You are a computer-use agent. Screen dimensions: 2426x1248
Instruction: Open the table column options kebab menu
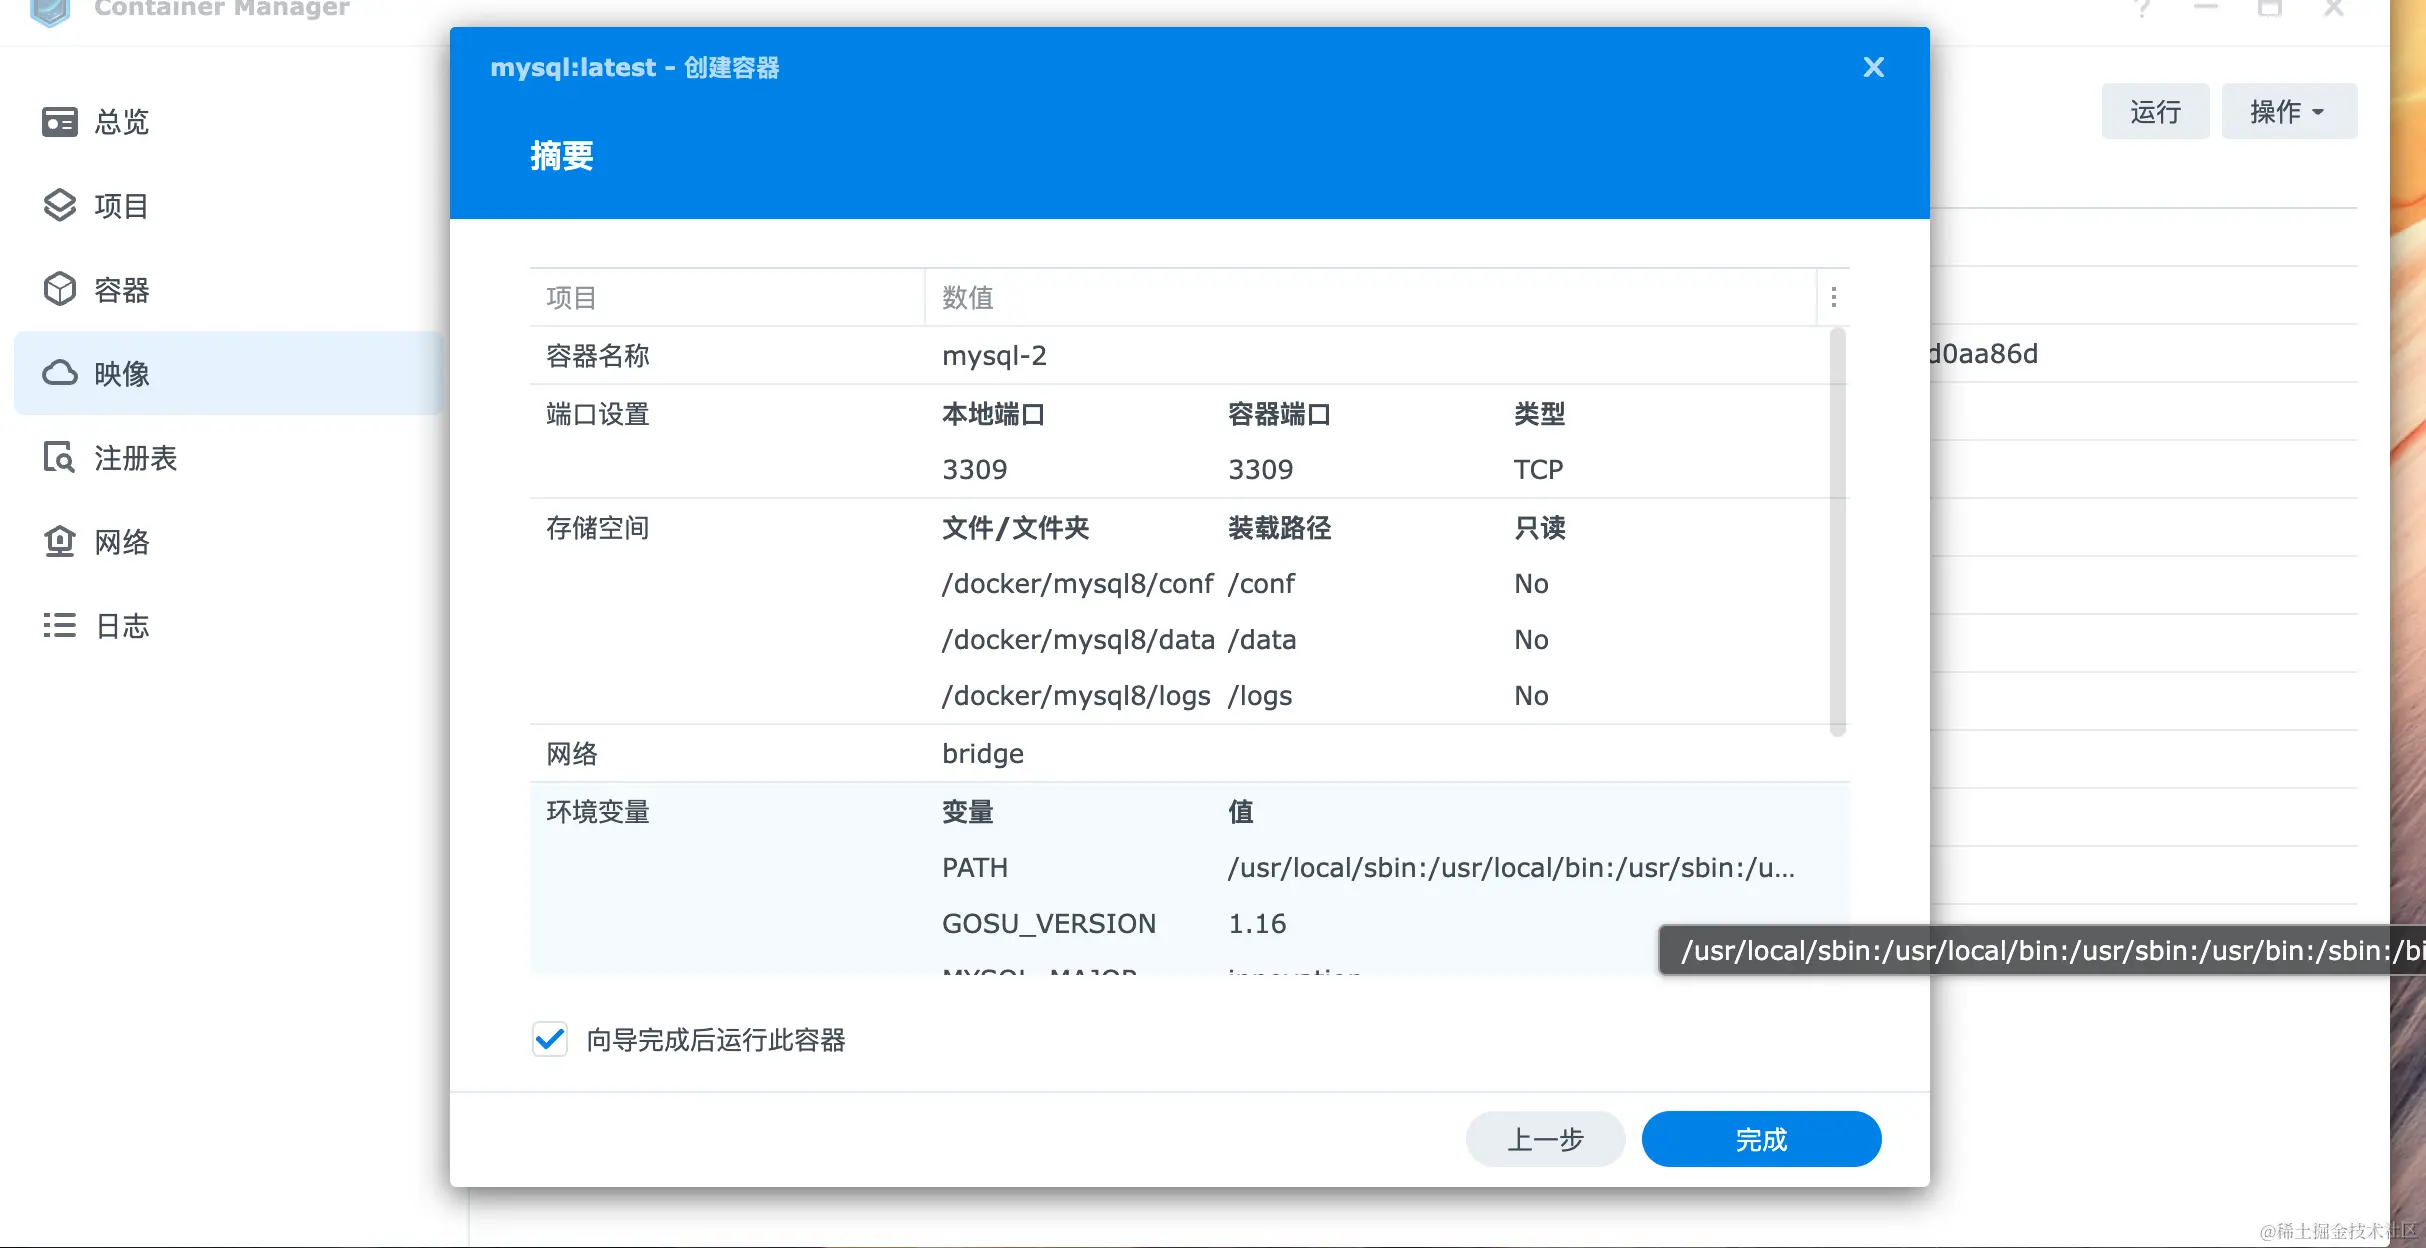pos(1833,297)
